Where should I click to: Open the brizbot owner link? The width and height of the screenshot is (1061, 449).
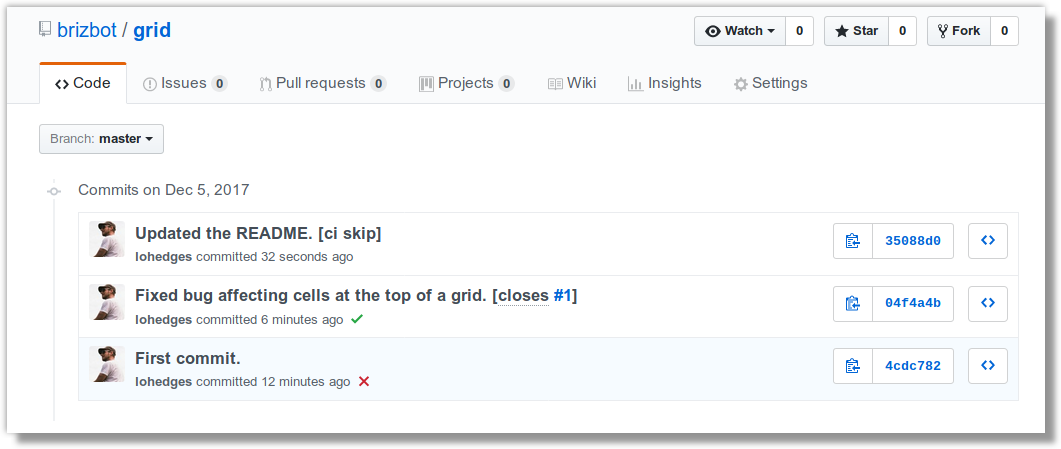[x=87, y=30]
